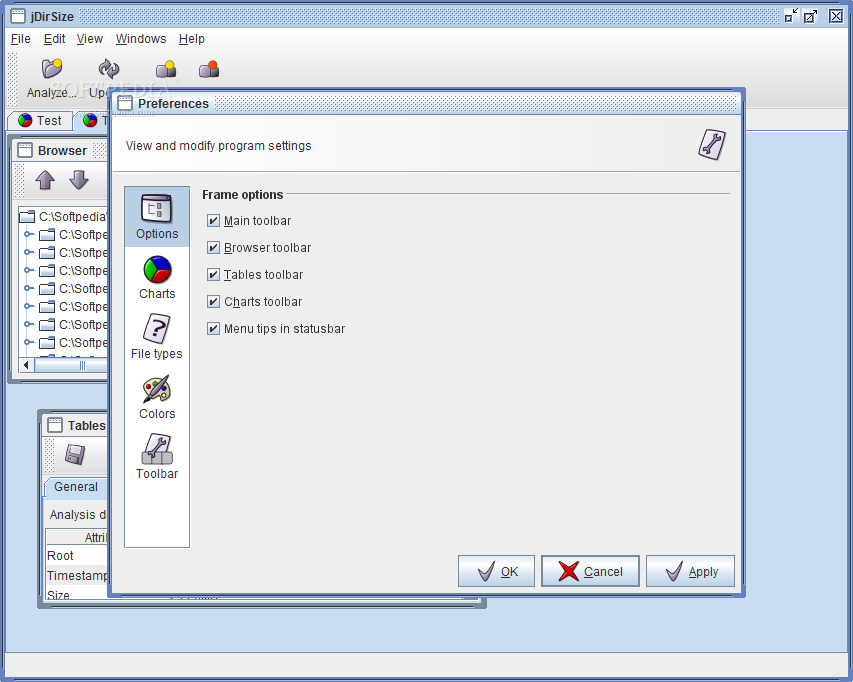Click the OK button
The height and width of the screenshot is (682, 853).
(496, 571)
